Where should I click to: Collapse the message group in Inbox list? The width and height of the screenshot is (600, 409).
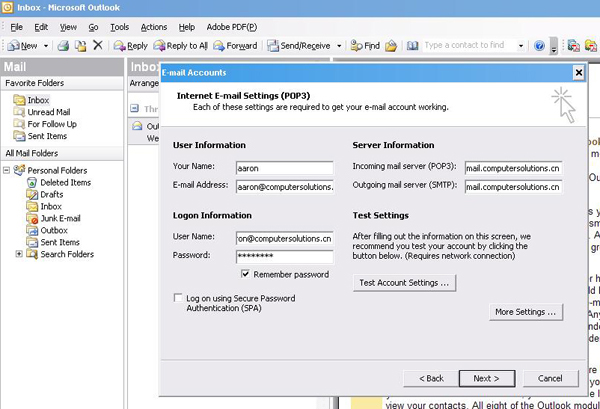(x=134, y=108)
